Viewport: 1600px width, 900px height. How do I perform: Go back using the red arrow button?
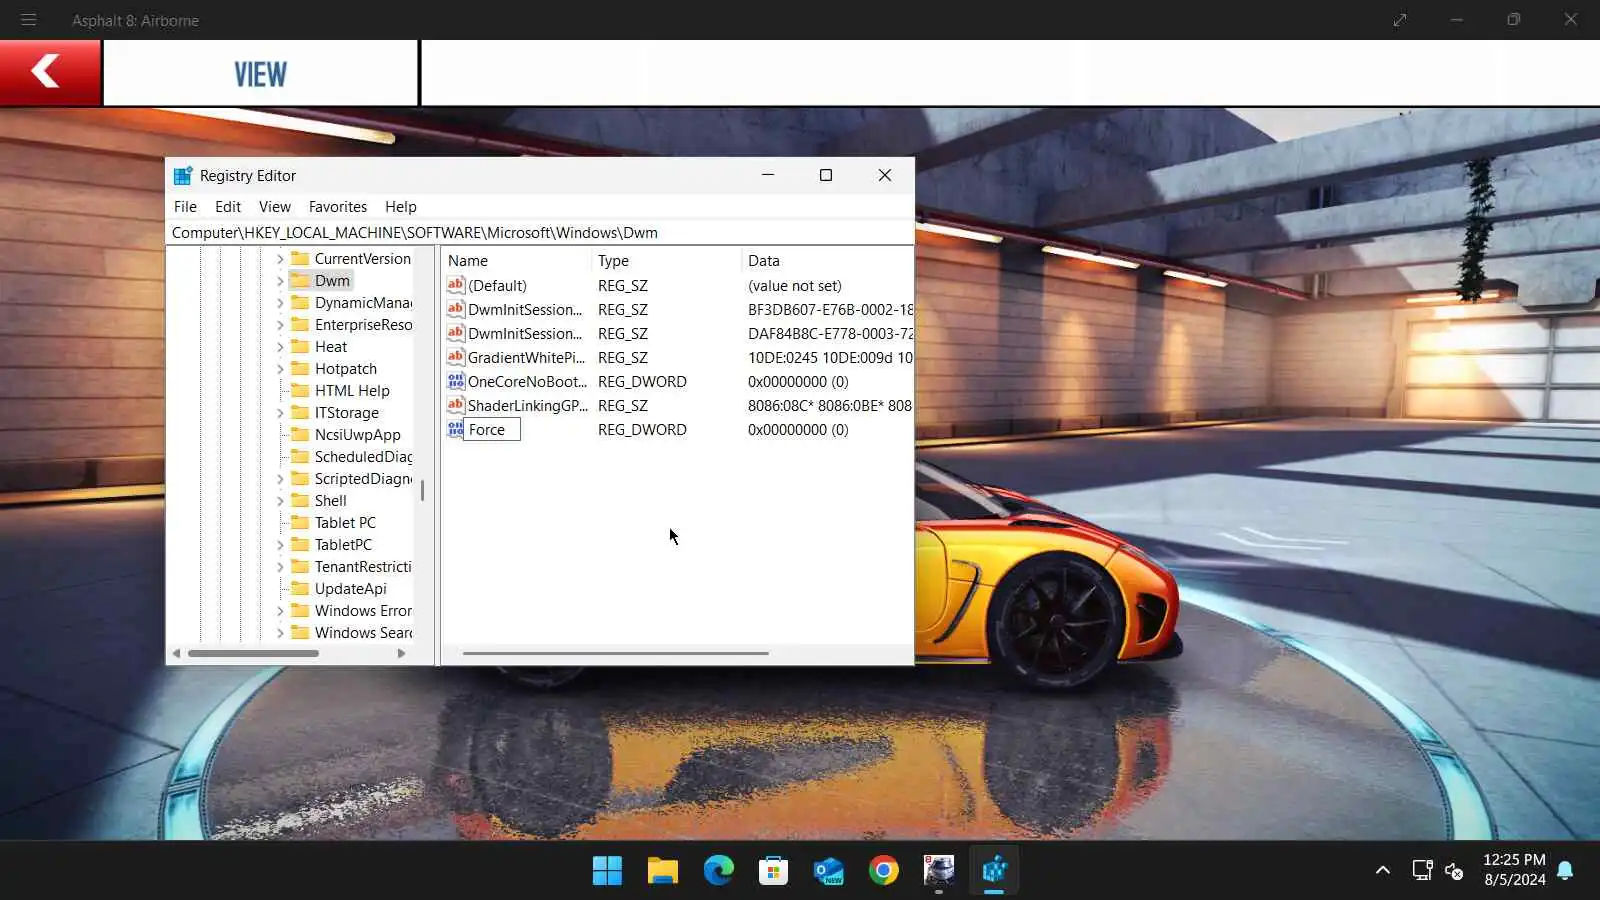[x=50, y=72]
